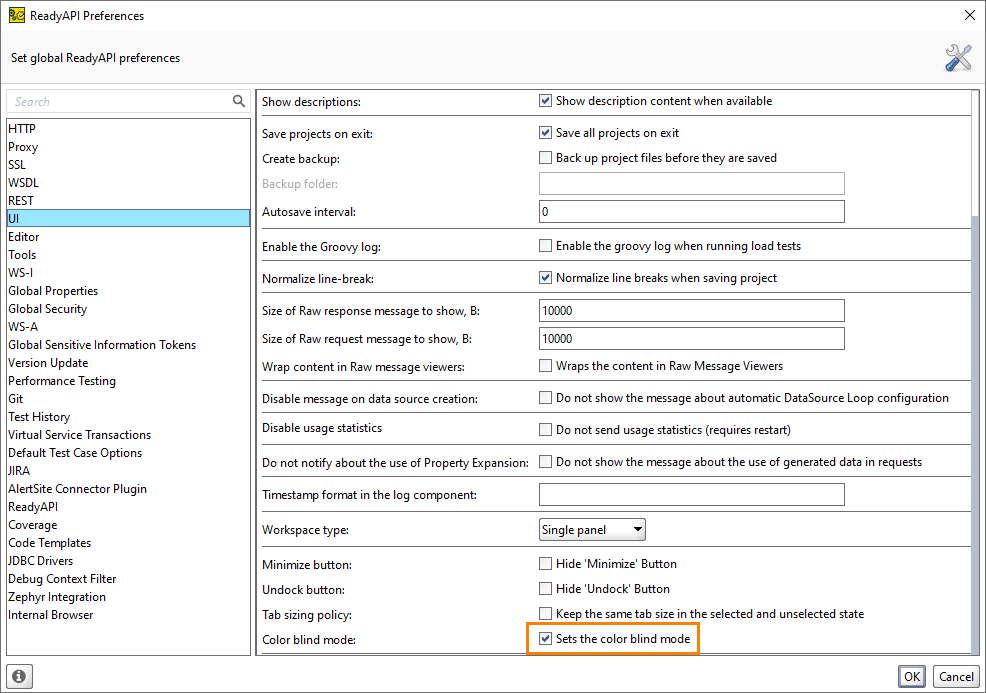Enable 'Back up project files before they are saved'
This screenshot has height=693, width=986.
[x=546, y=156]
